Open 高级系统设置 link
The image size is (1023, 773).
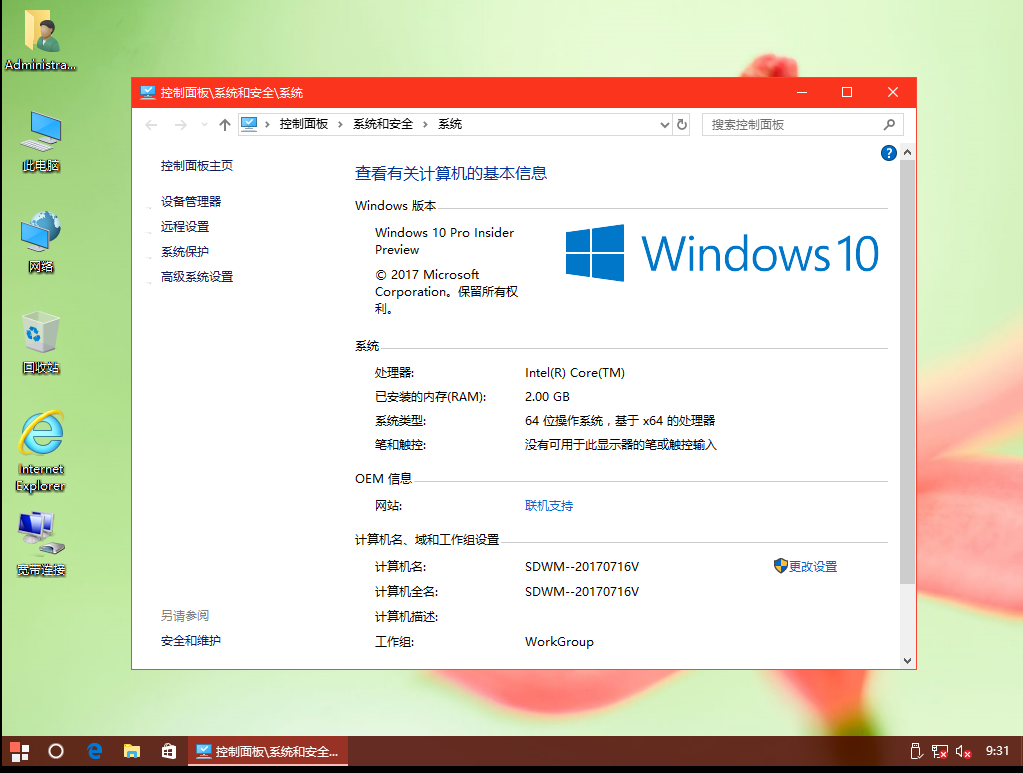point(197,277)
